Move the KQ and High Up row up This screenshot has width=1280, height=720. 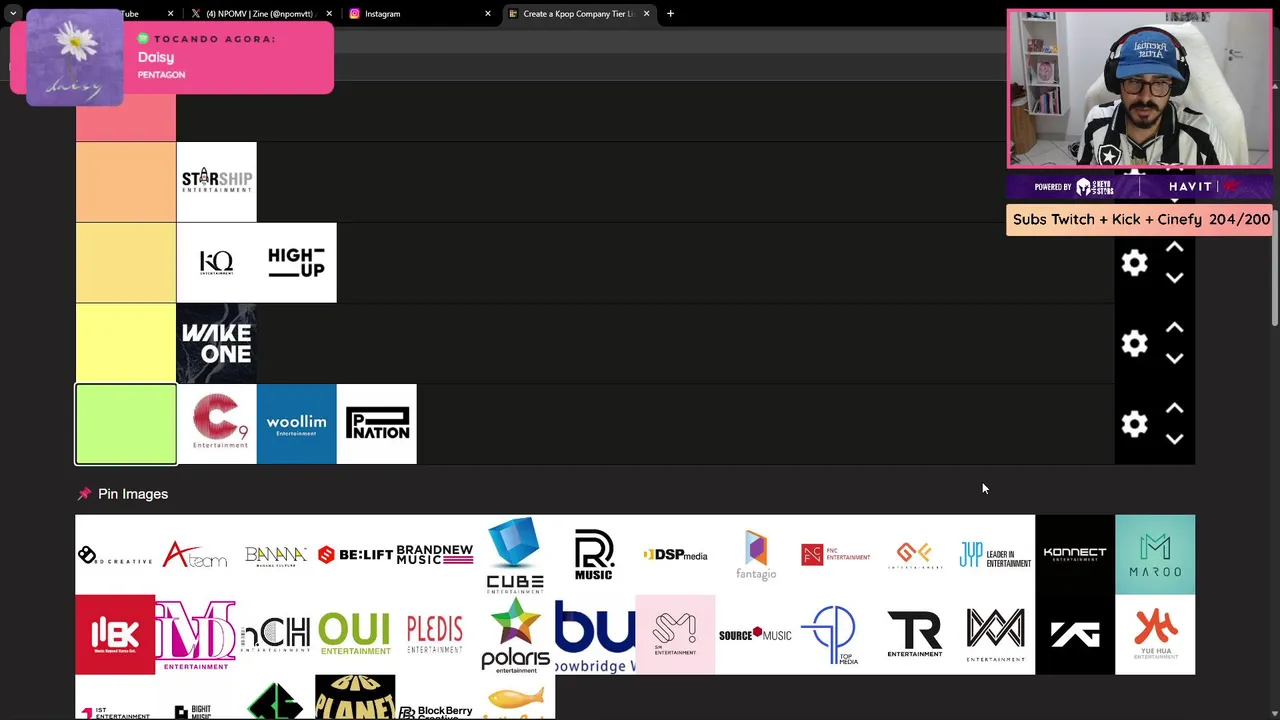(x=1175, y=248)
